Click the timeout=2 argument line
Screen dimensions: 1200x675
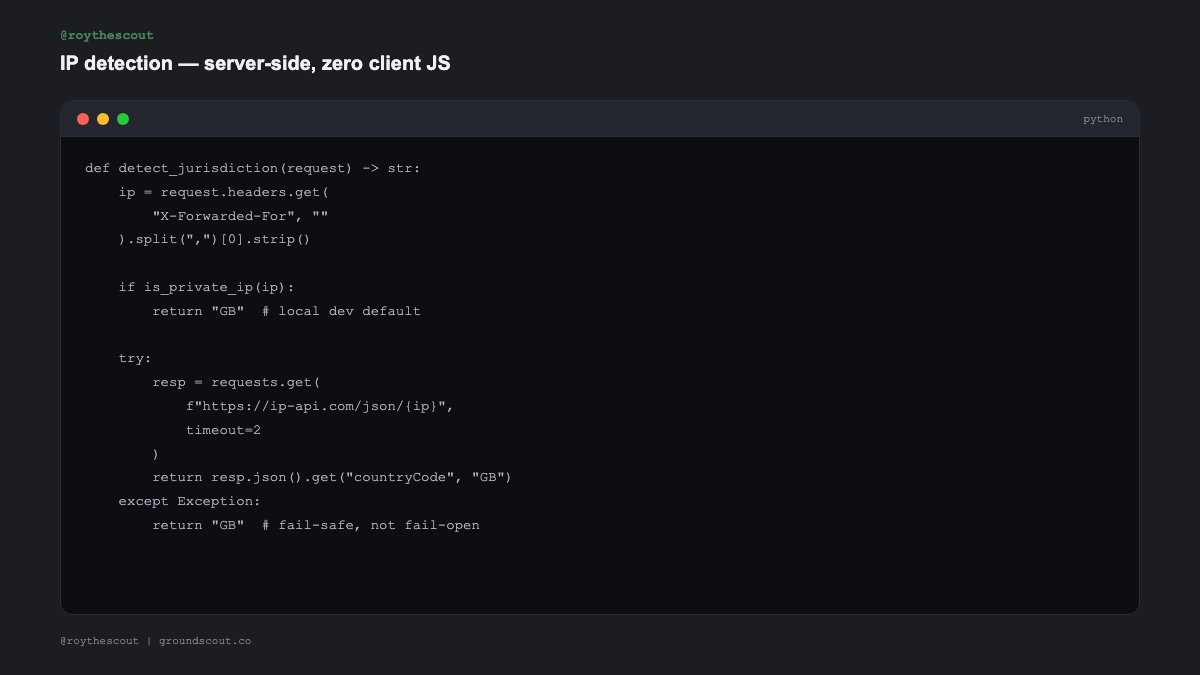(x=223, y=430)
